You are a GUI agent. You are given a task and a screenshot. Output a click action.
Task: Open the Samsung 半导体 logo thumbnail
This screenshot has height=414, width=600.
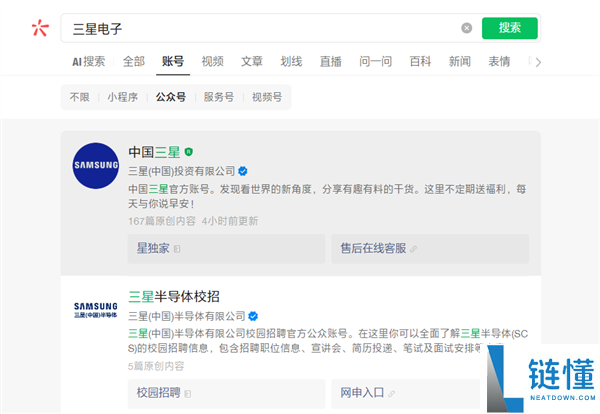(x=96, y=310)
